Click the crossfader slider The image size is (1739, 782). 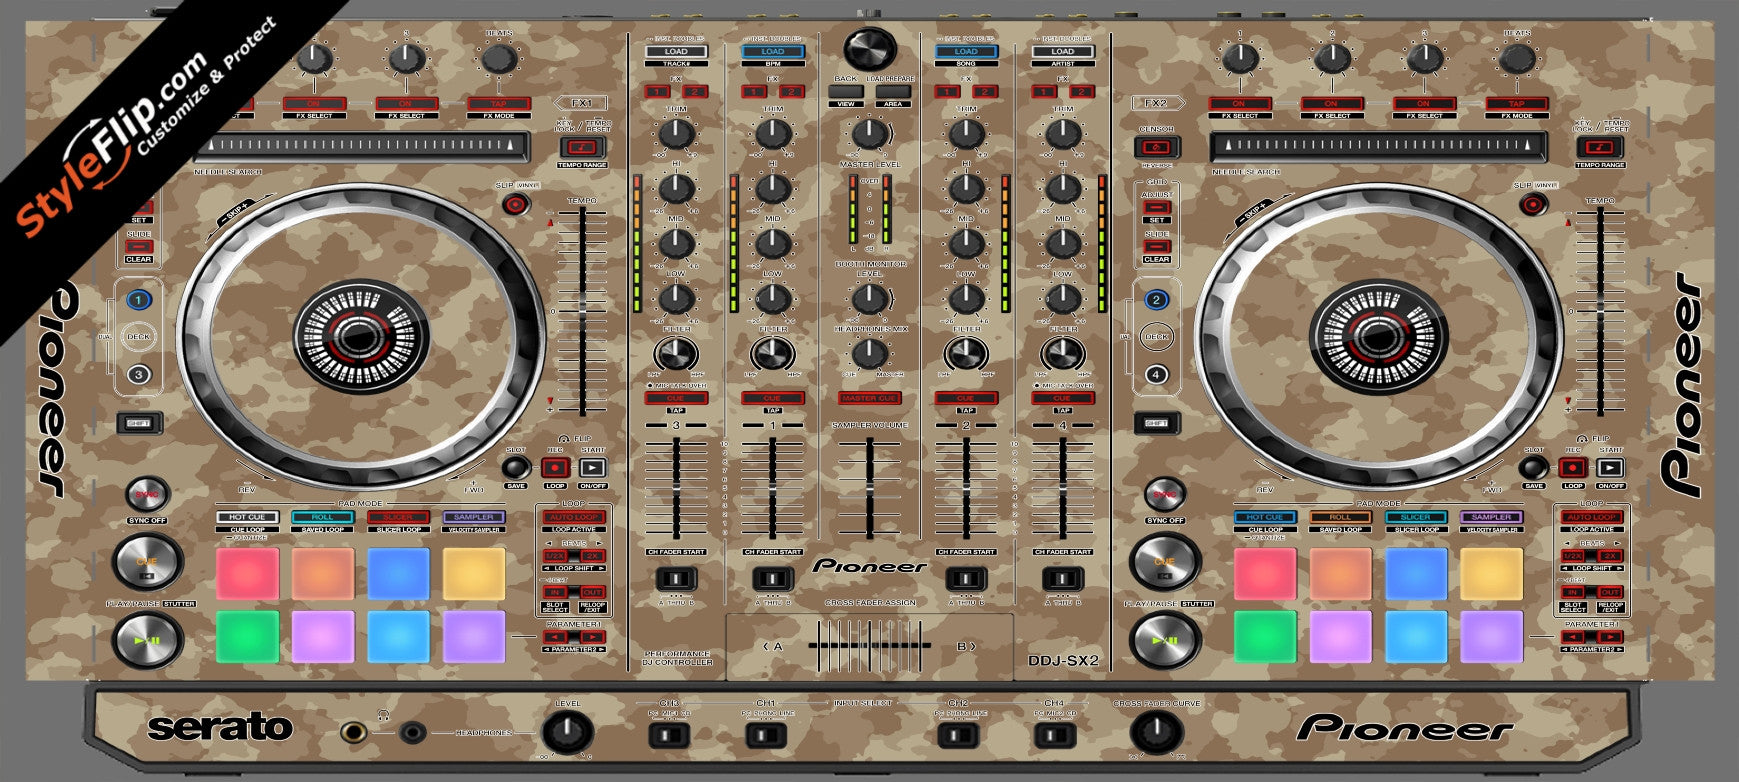tap(869, 645)
